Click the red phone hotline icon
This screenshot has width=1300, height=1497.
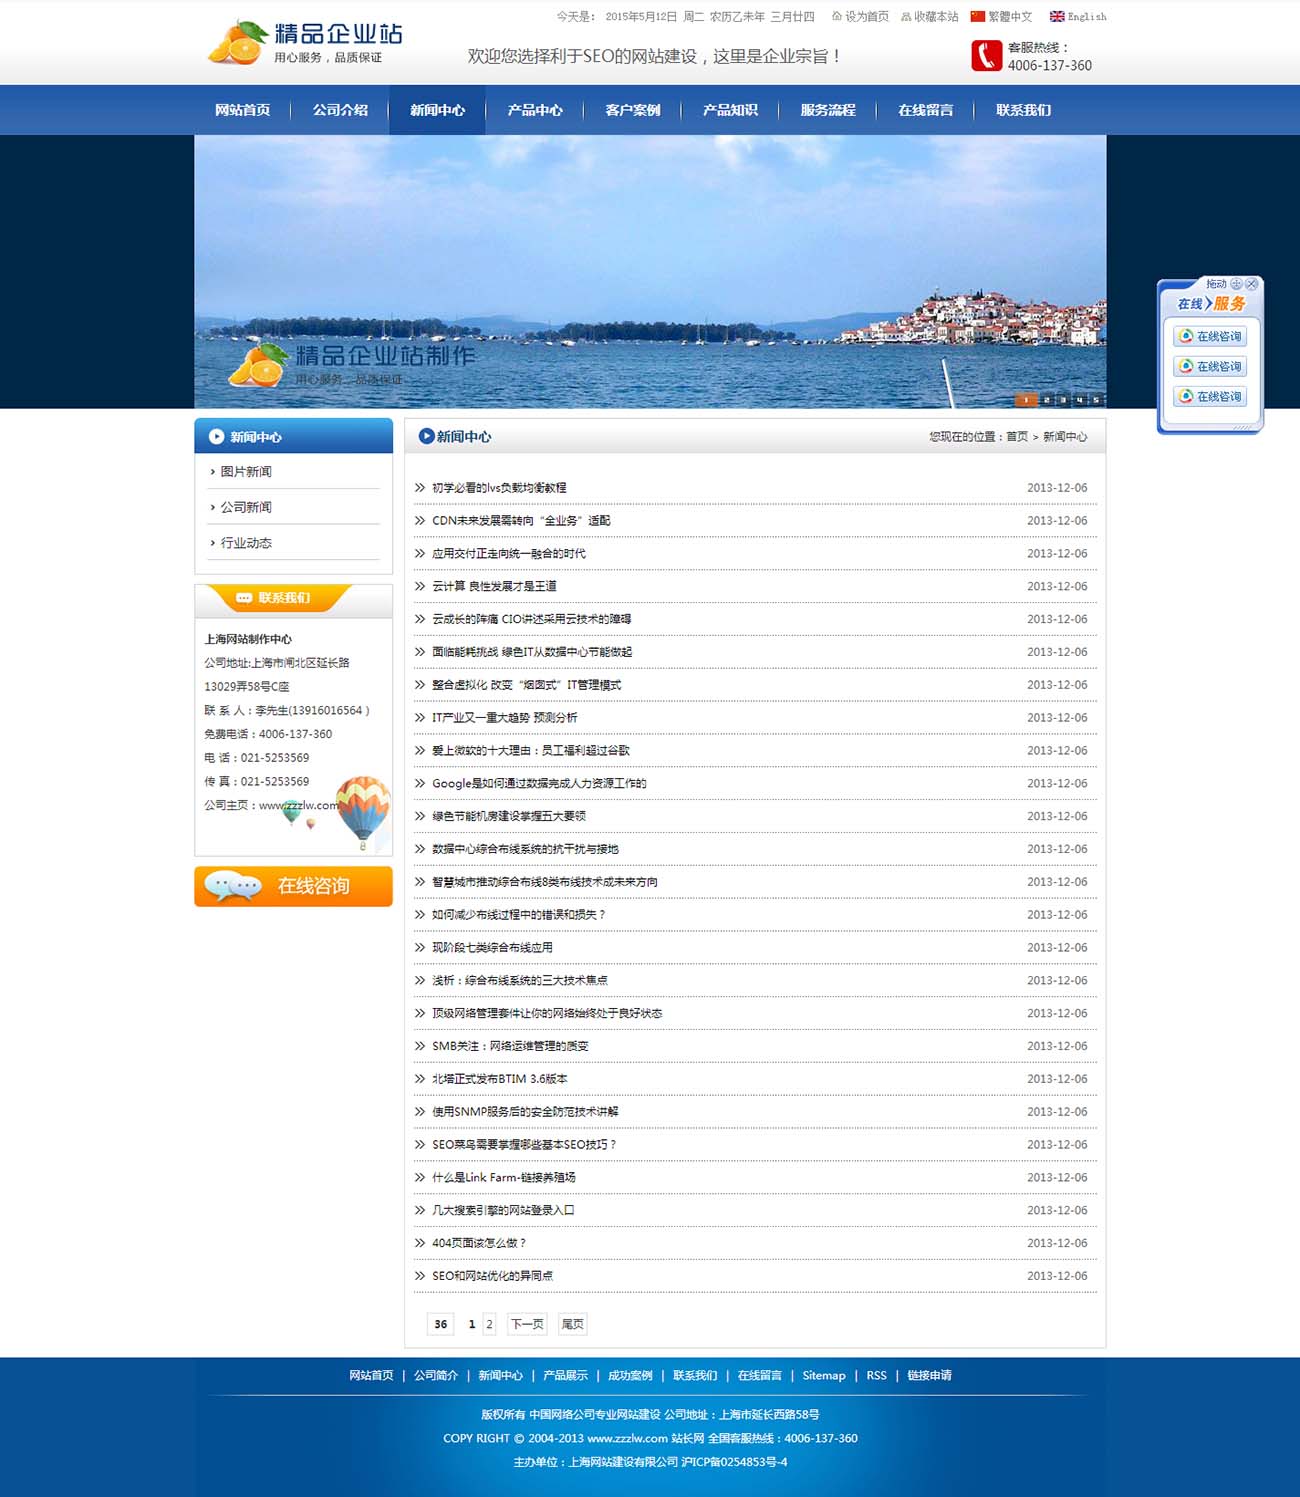tap(986, 55)
